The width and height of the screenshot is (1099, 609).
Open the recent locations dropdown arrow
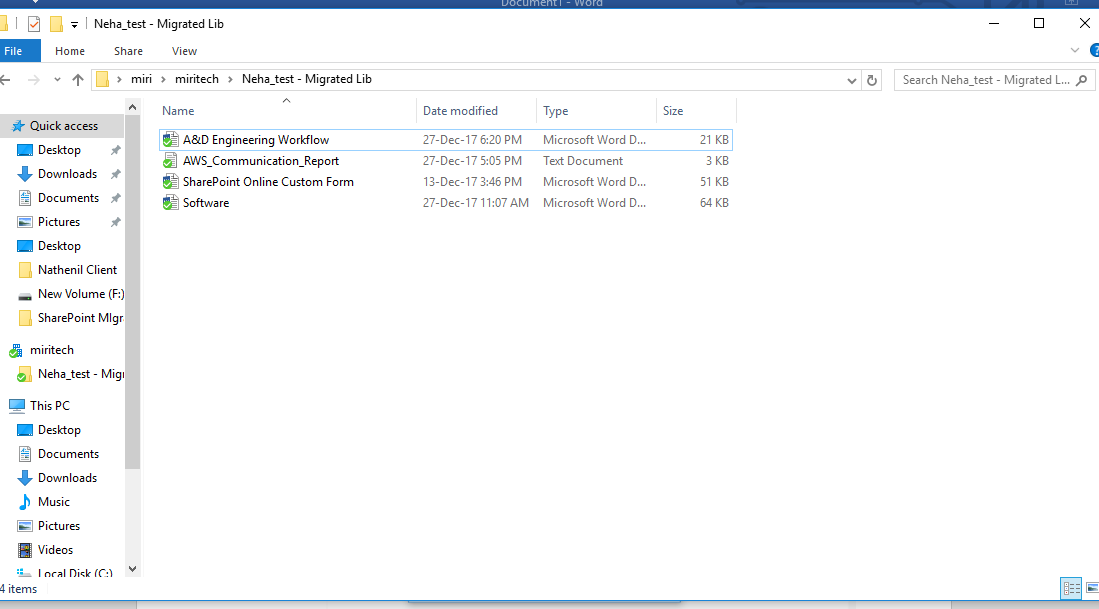point(57,79)
